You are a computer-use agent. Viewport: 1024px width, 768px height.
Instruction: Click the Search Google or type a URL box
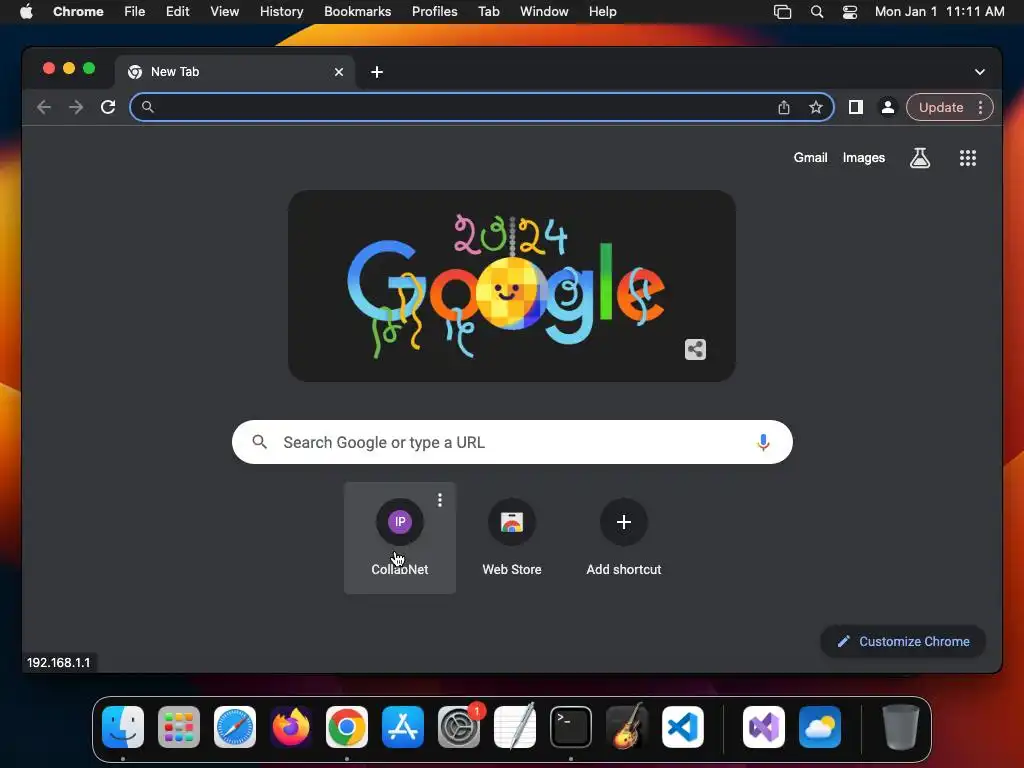point(512,442)
